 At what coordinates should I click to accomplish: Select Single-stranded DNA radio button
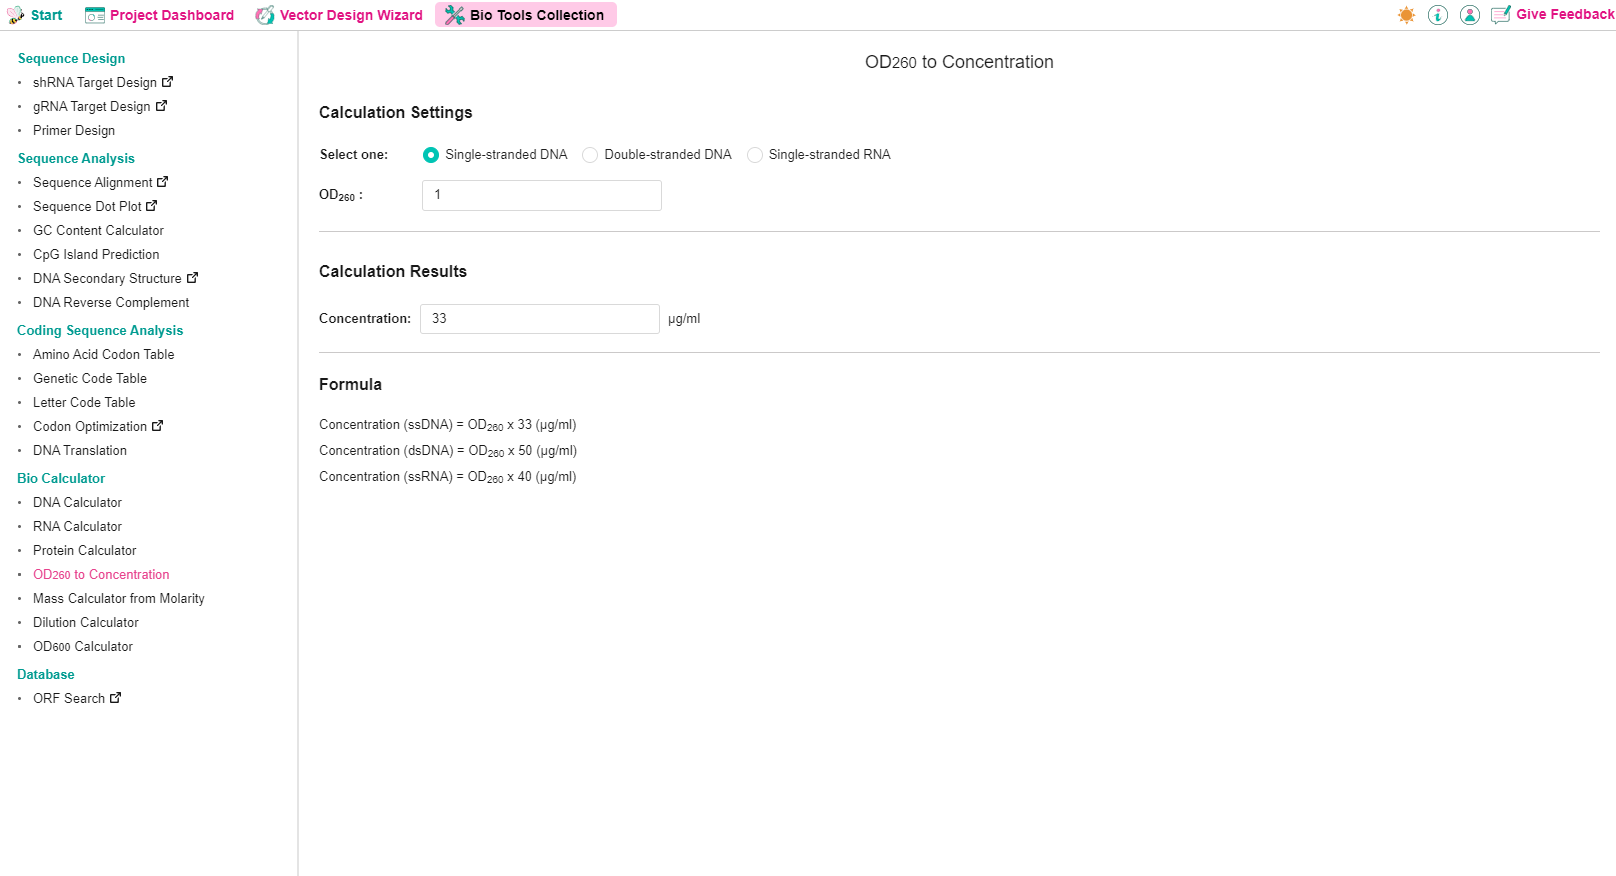pyautogui.click(x=431, y=155)
